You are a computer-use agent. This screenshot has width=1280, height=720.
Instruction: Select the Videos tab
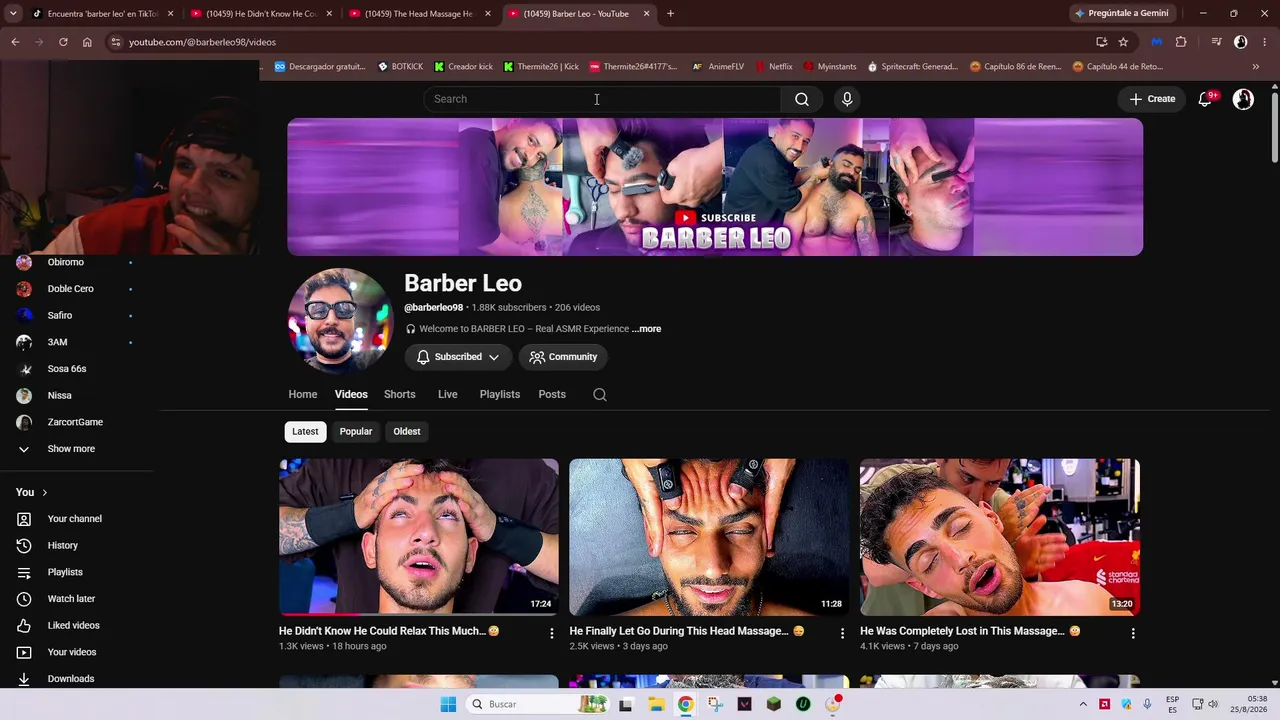click(351, 394)
